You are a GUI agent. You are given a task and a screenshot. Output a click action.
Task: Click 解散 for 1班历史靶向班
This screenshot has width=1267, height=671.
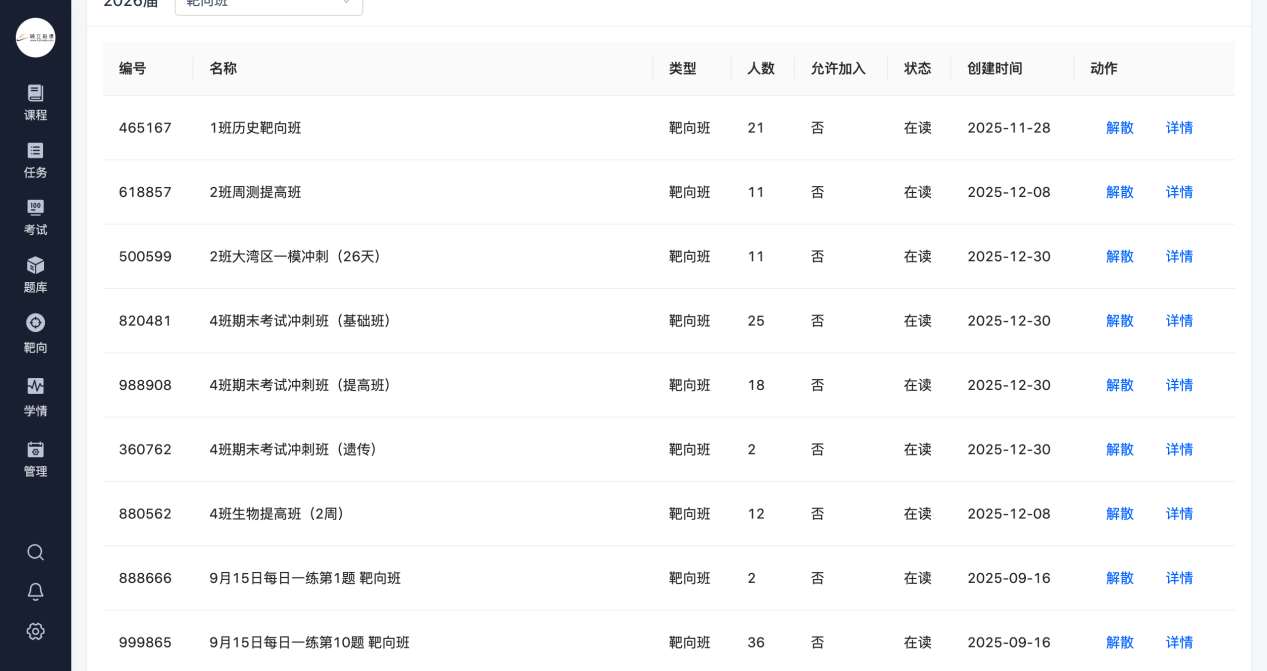1119,128
